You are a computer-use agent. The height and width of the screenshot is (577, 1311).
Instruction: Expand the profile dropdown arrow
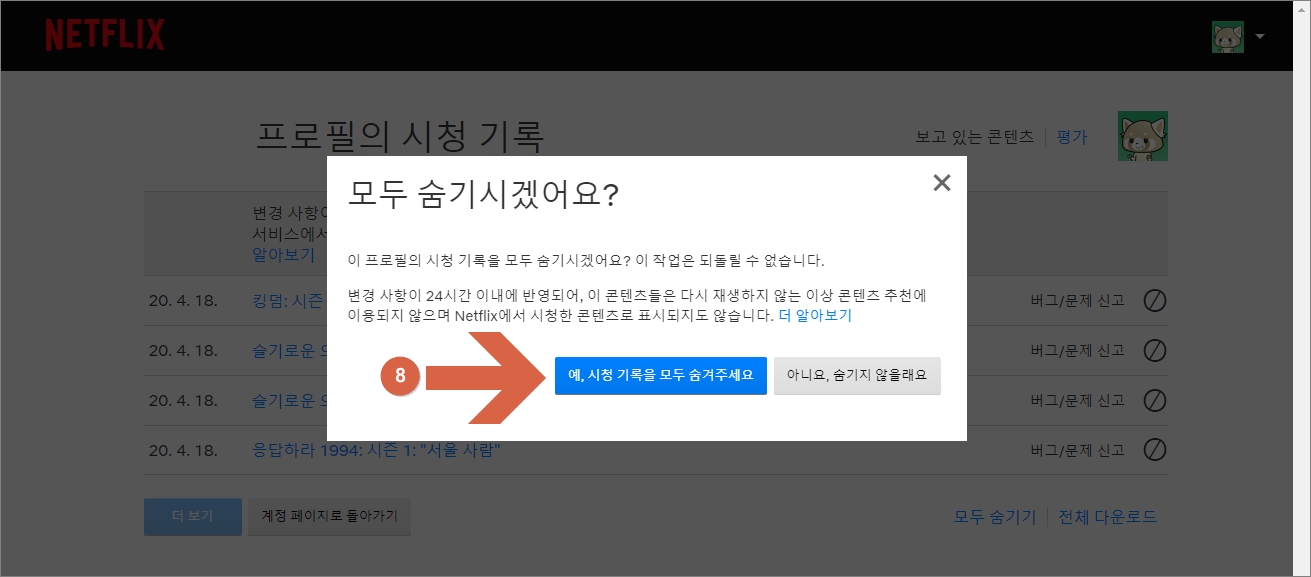pos(1260,37)
